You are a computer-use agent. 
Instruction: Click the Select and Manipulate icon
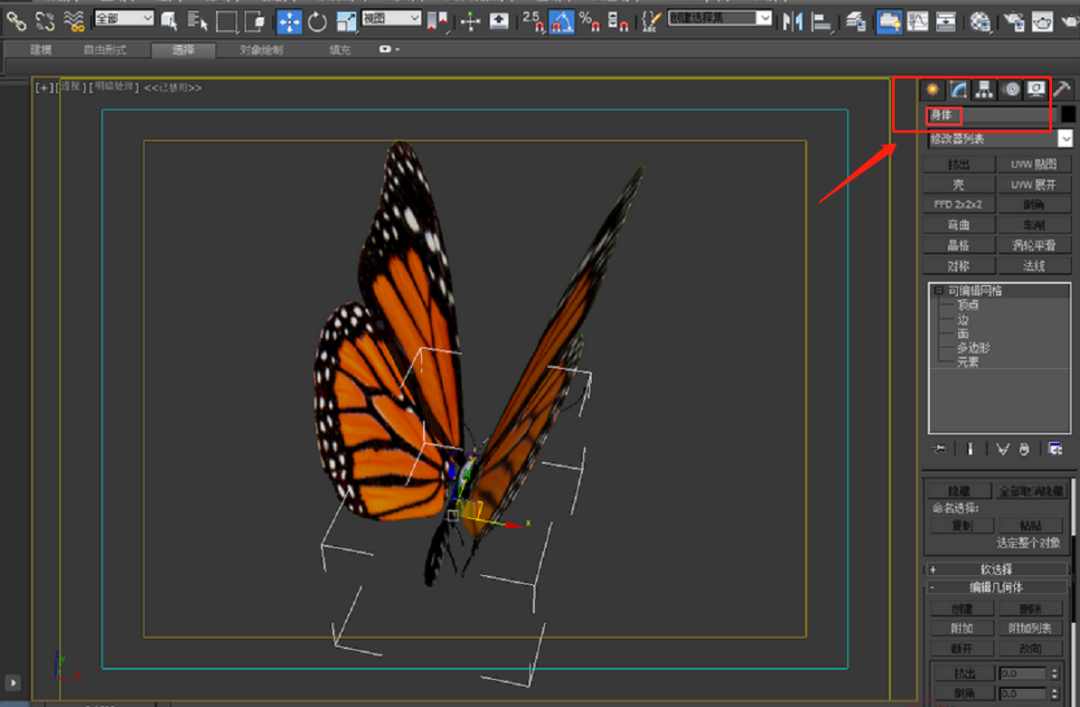click(470, 21)
